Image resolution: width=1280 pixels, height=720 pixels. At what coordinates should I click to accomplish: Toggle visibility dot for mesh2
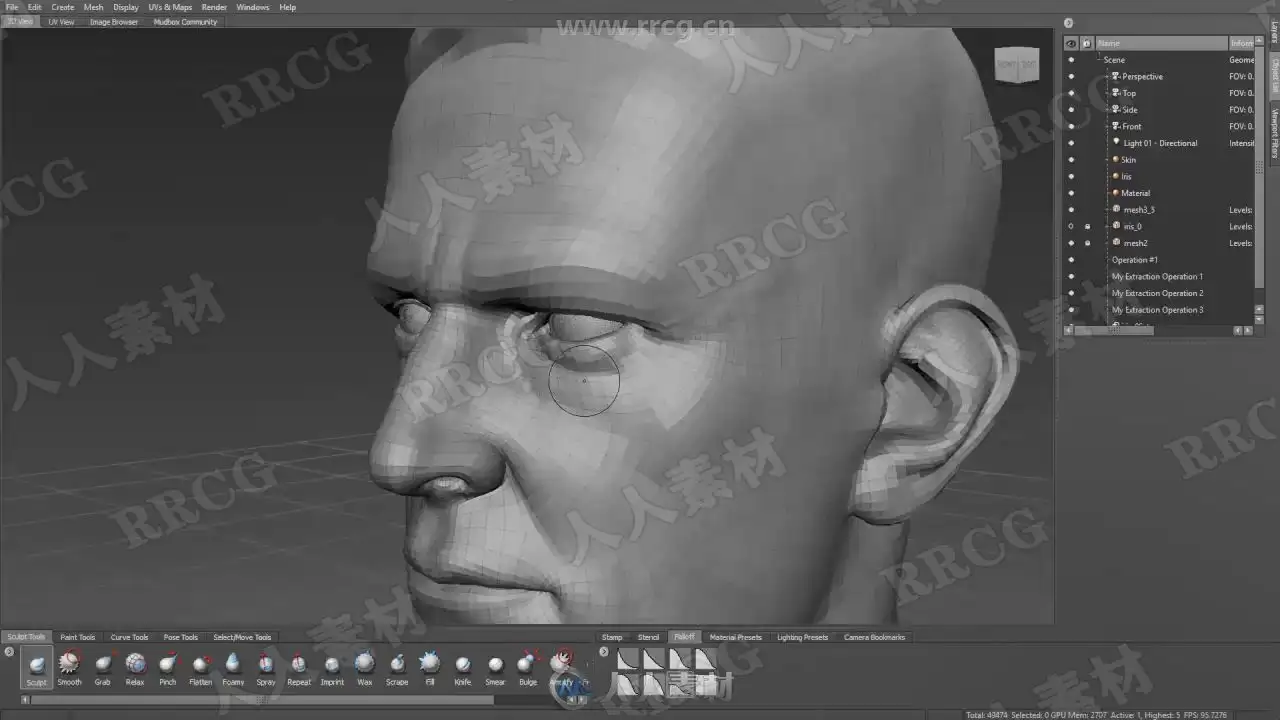tap(1071, 243)
